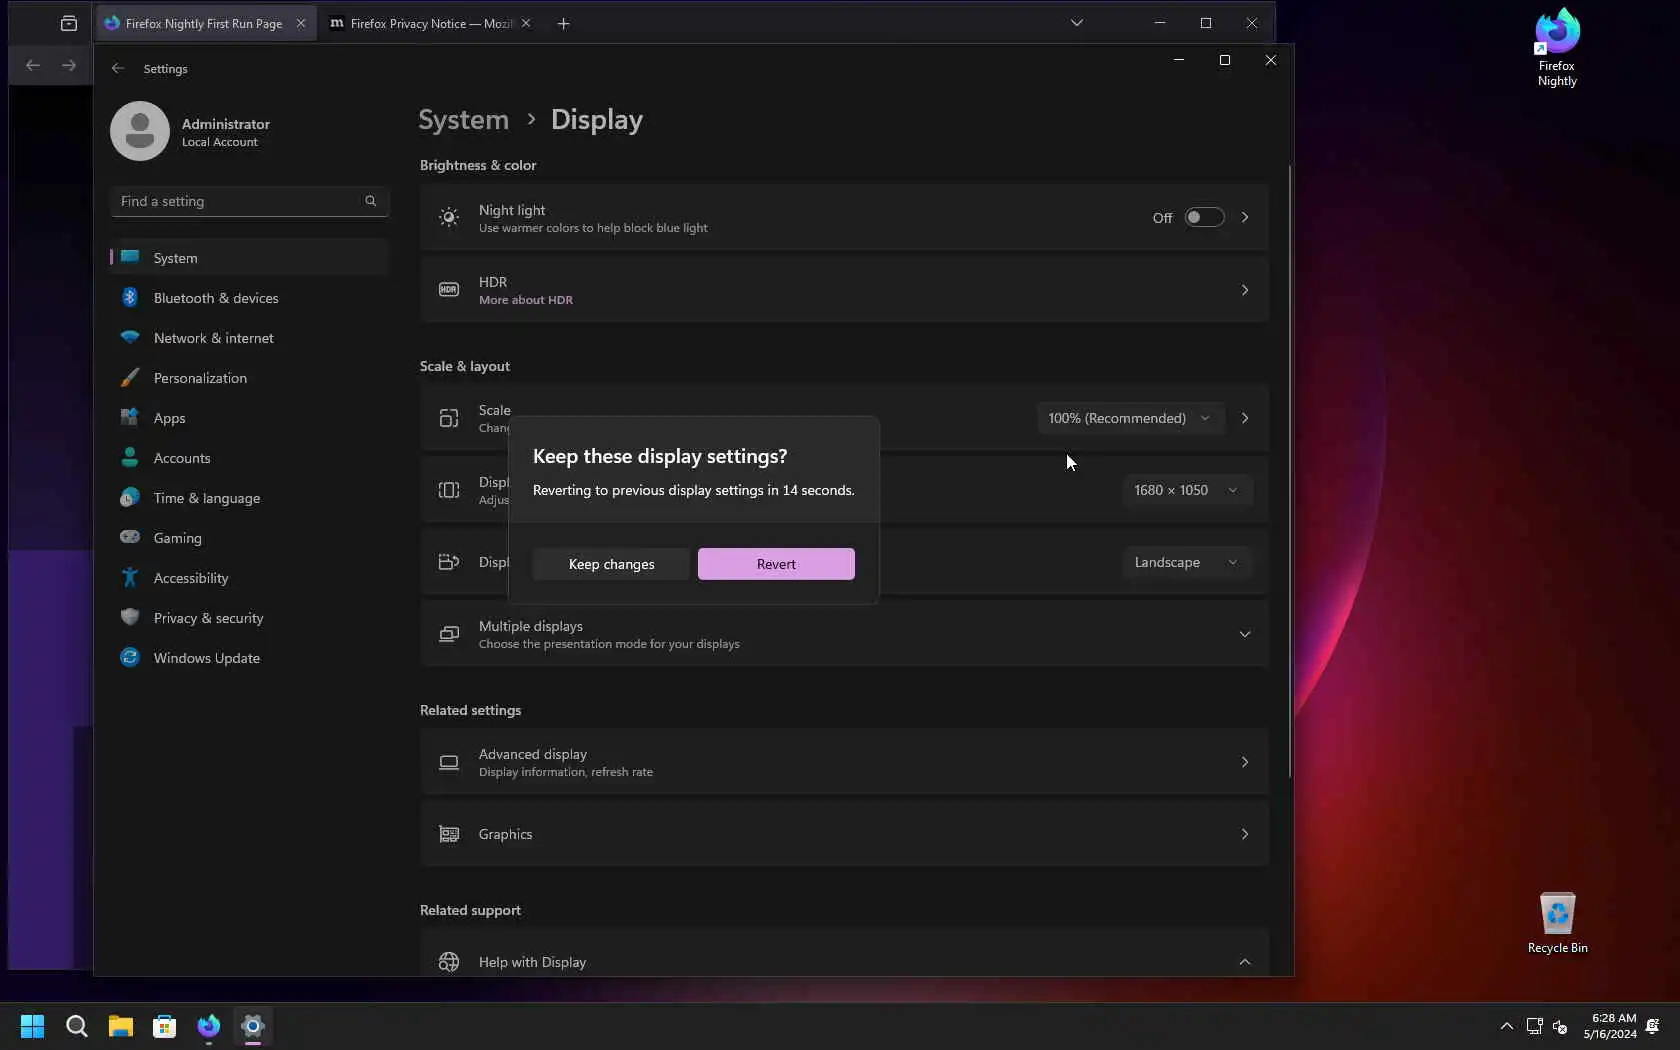Image resolution: width=1680 pixels, height=1050 pixels.
Task: Click the Administrator profile avatar
Action: click(140, 131)
